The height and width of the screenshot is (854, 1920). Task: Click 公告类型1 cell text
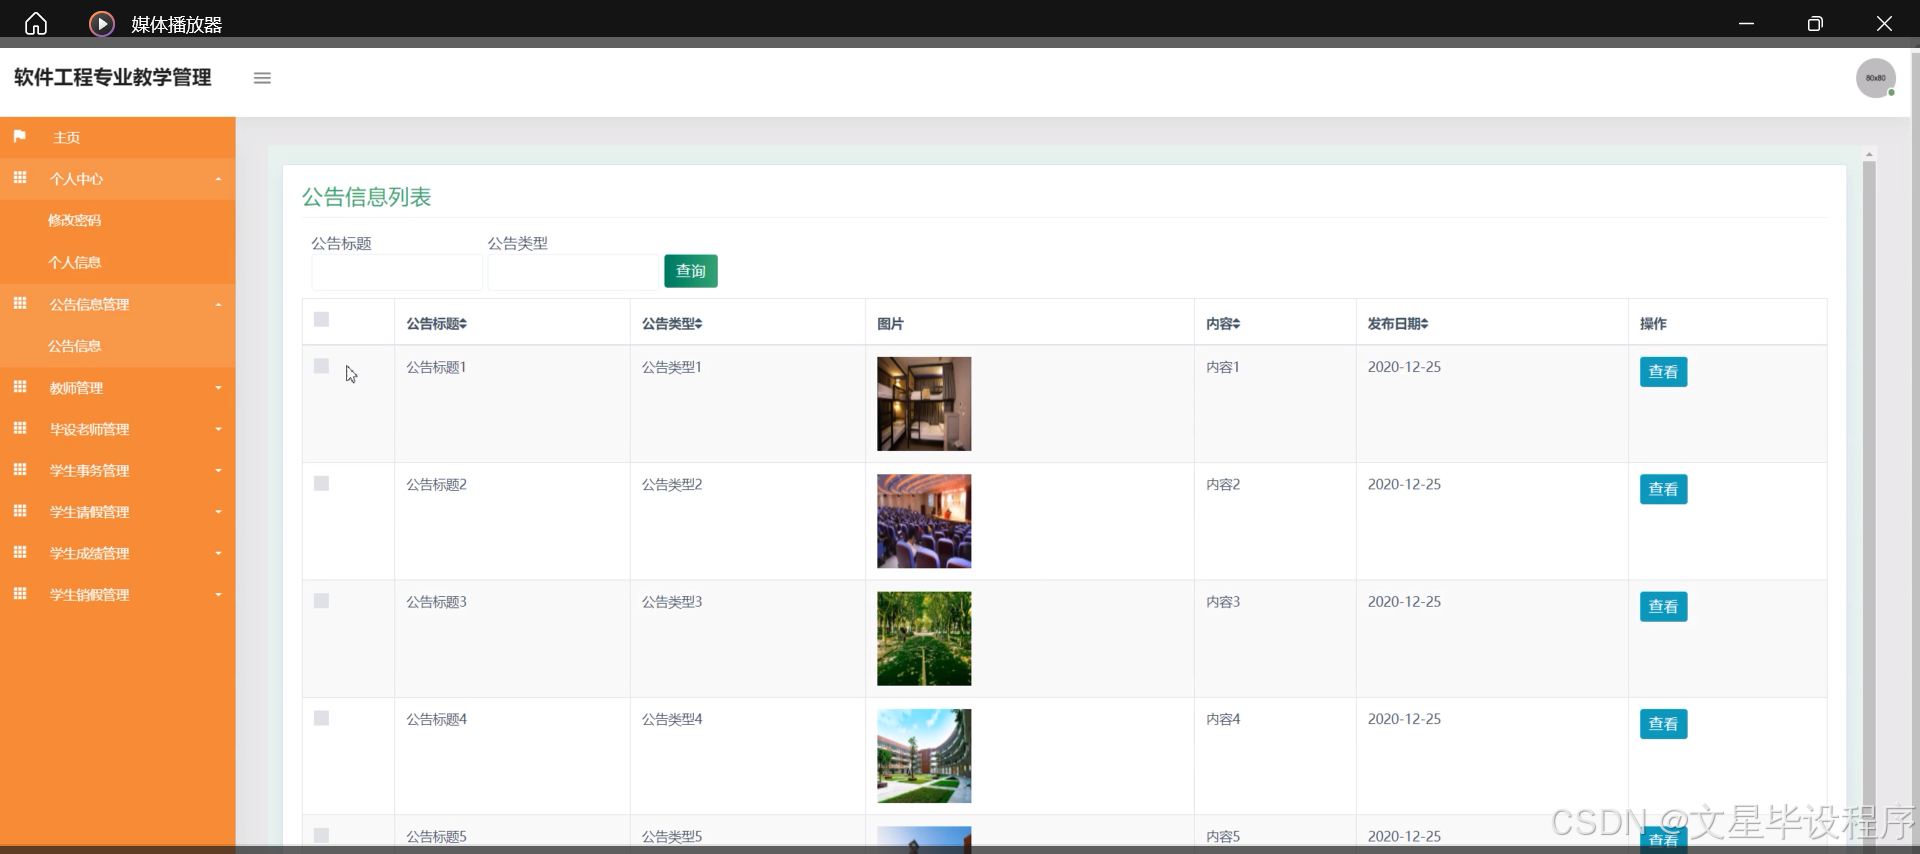pyautogui.click(x=672, y=367)
